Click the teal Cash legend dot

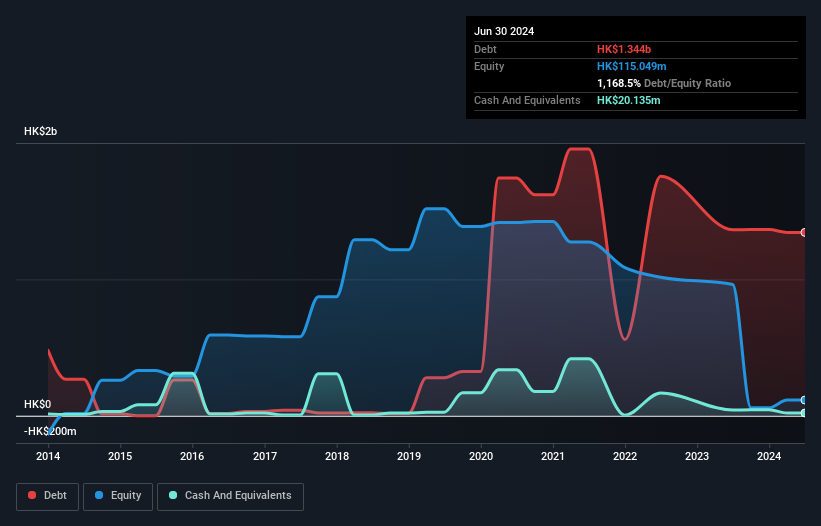click(173, 495)
